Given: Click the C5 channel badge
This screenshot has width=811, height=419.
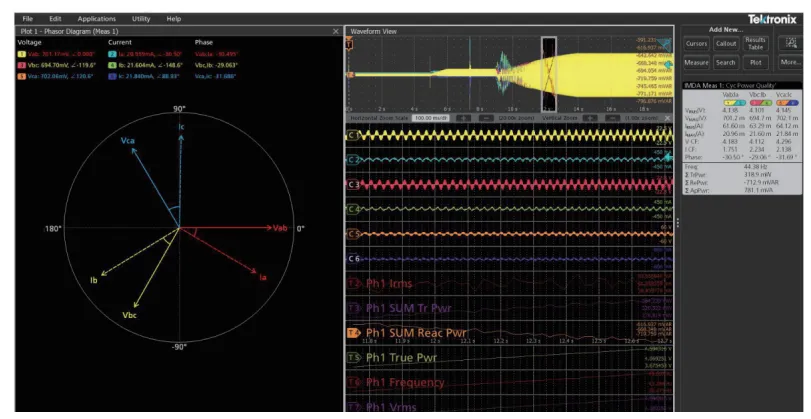Looking at the screenshot, I should 352,233.
